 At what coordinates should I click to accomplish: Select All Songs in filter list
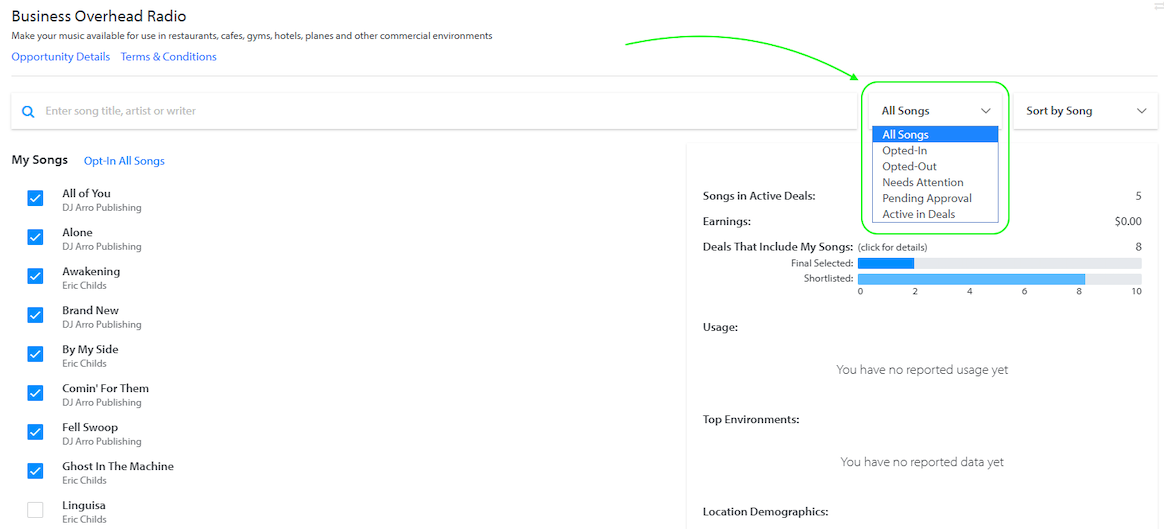pos(935,134)
